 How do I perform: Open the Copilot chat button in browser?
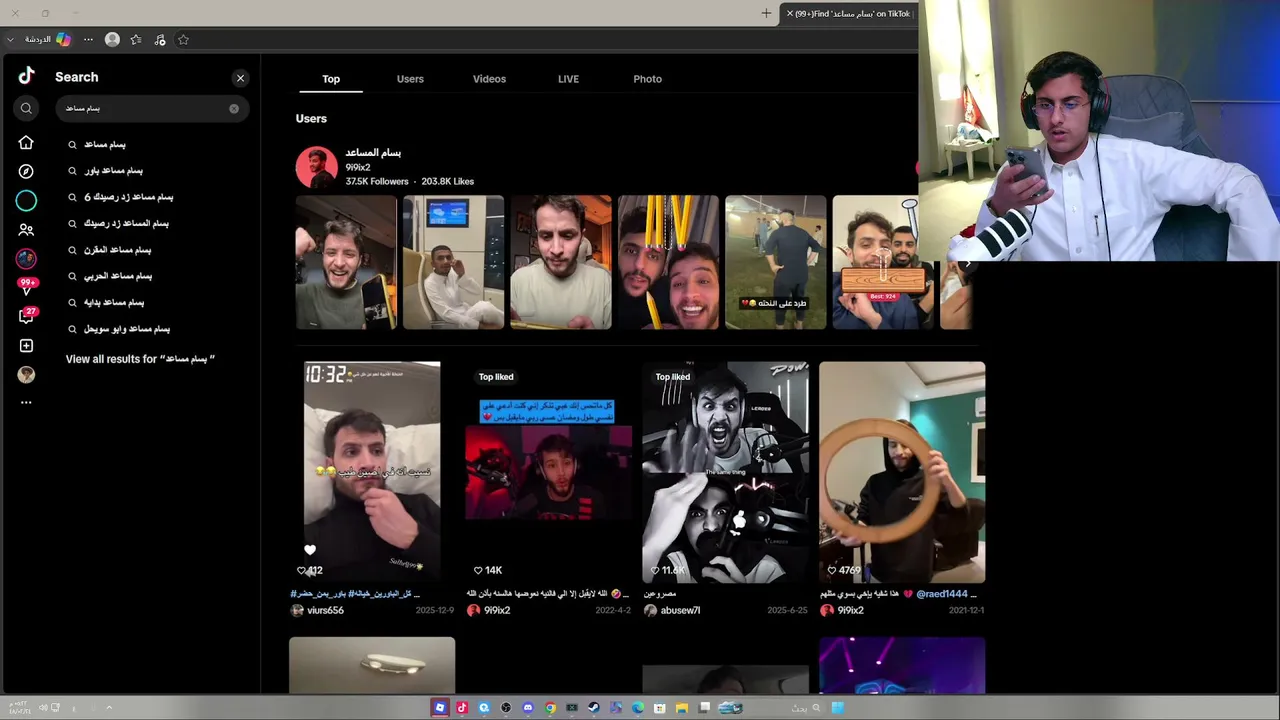(x=49, y=39)
